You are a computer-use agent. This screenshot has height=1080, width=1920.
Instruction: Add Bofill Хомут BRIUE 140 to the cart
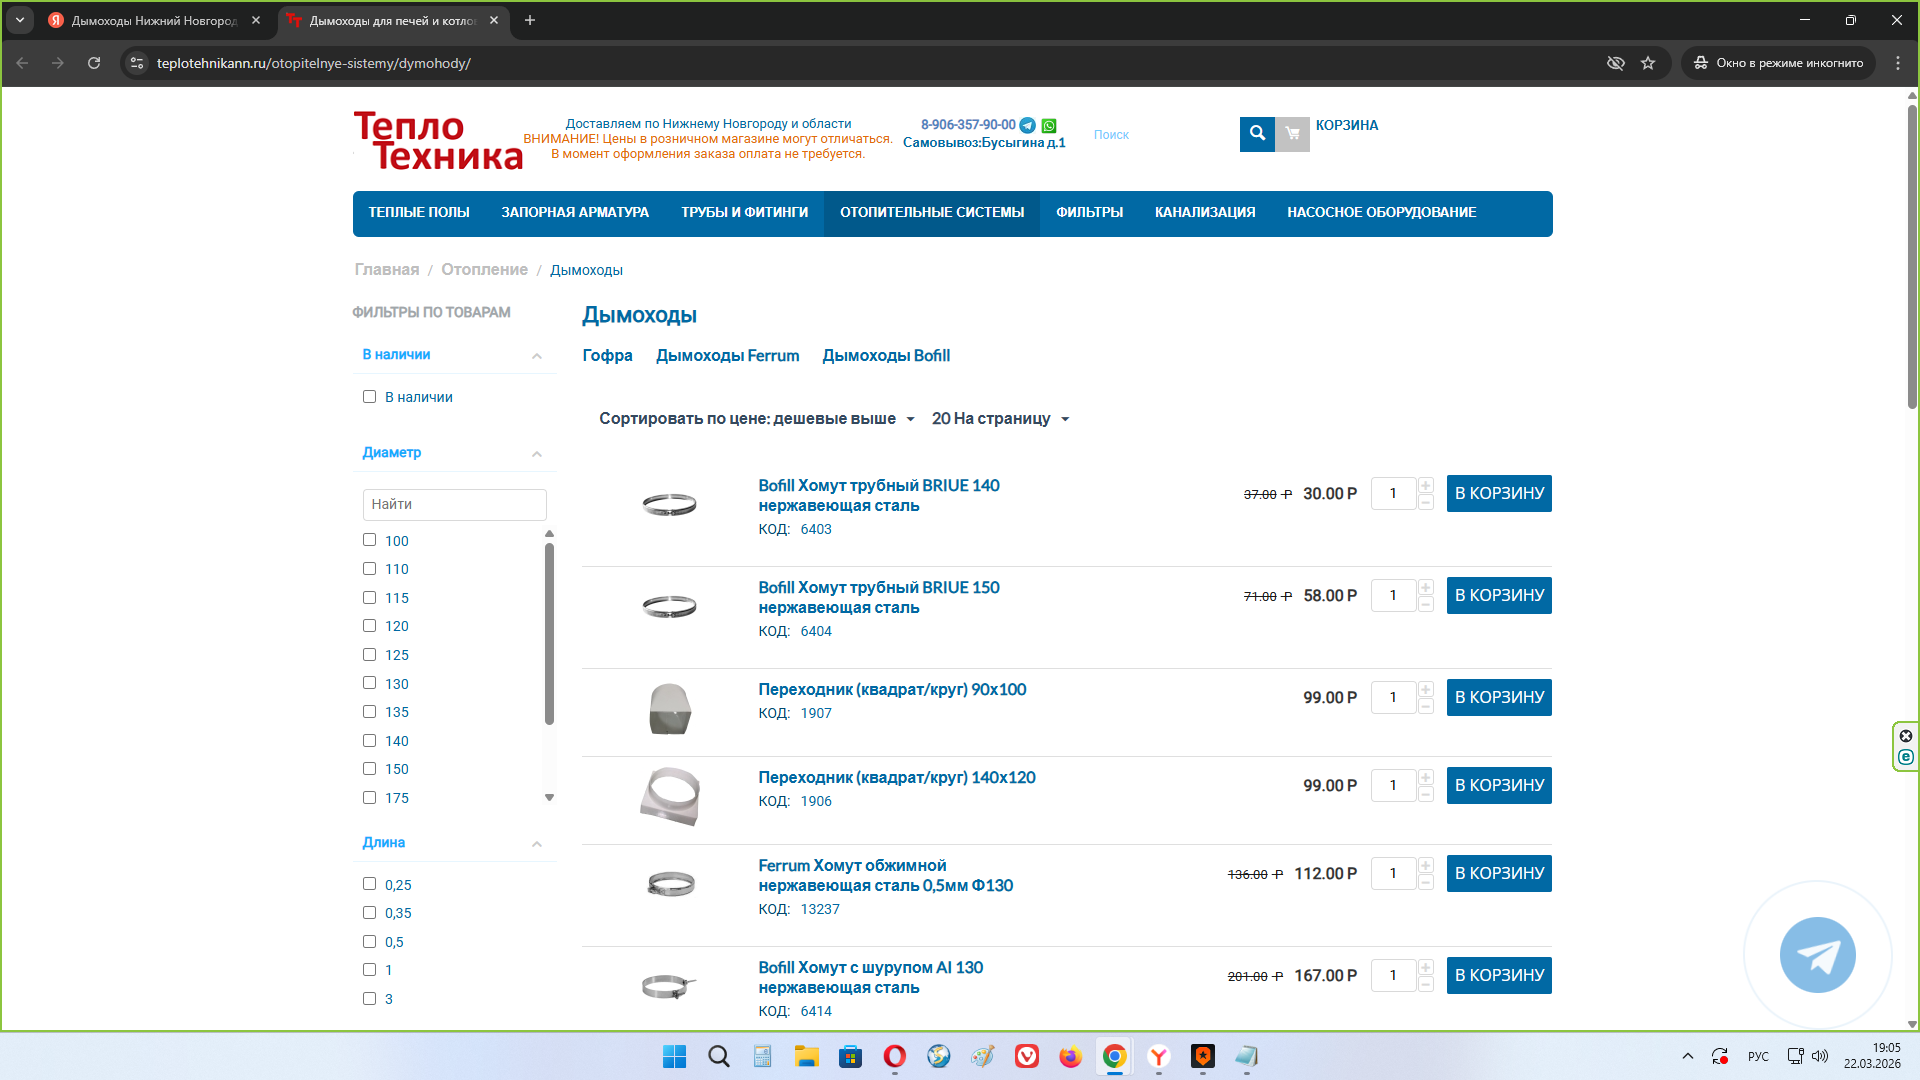[1498, 494]
